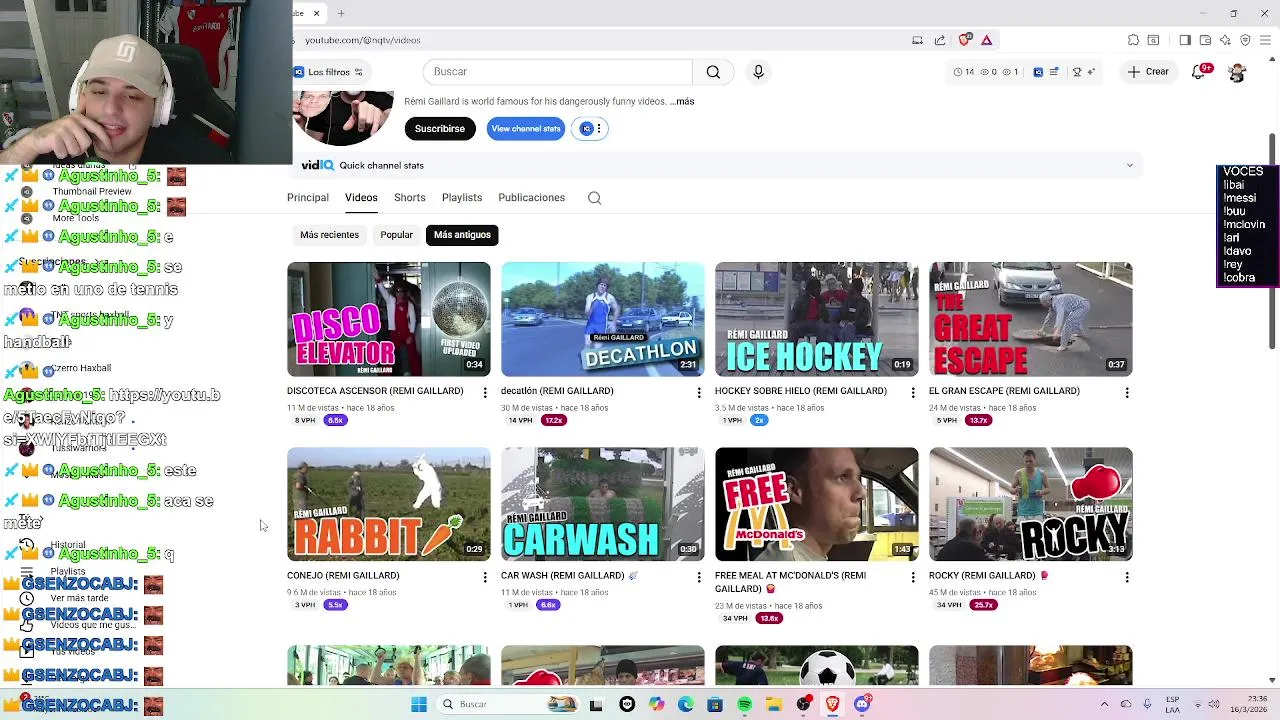Open the Brave hamburger main menu

click(1266, 40)
